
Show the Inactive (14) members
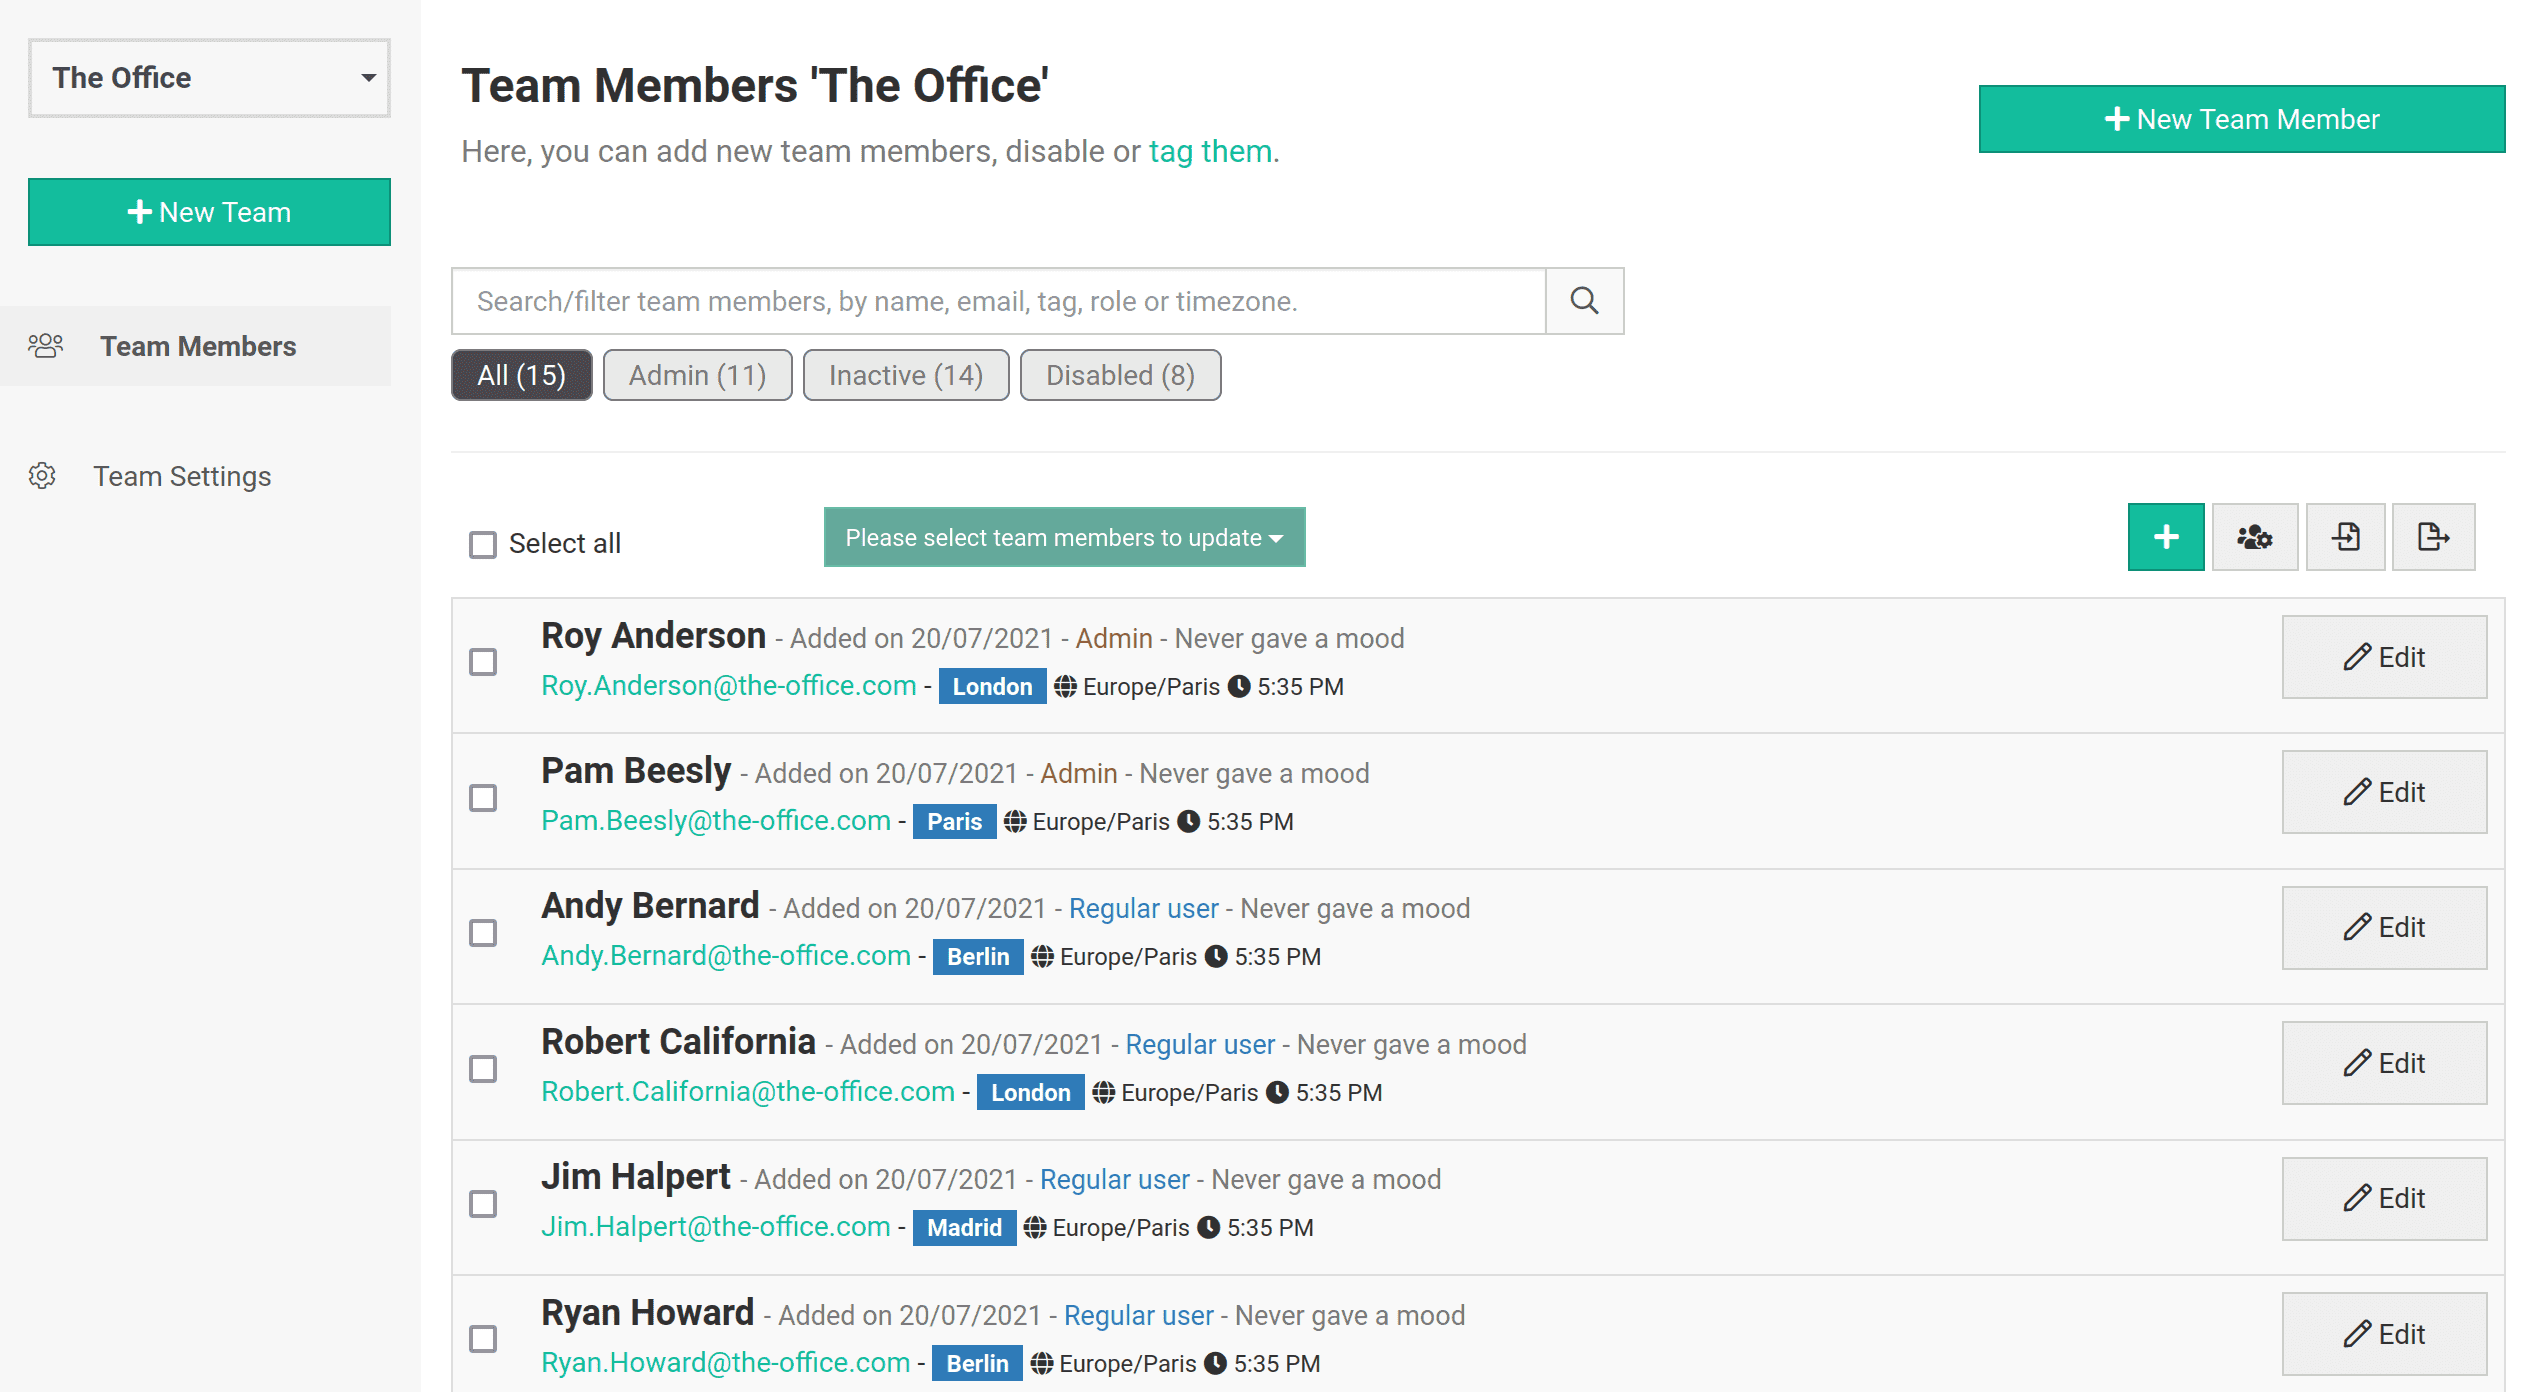pos(905,375)
